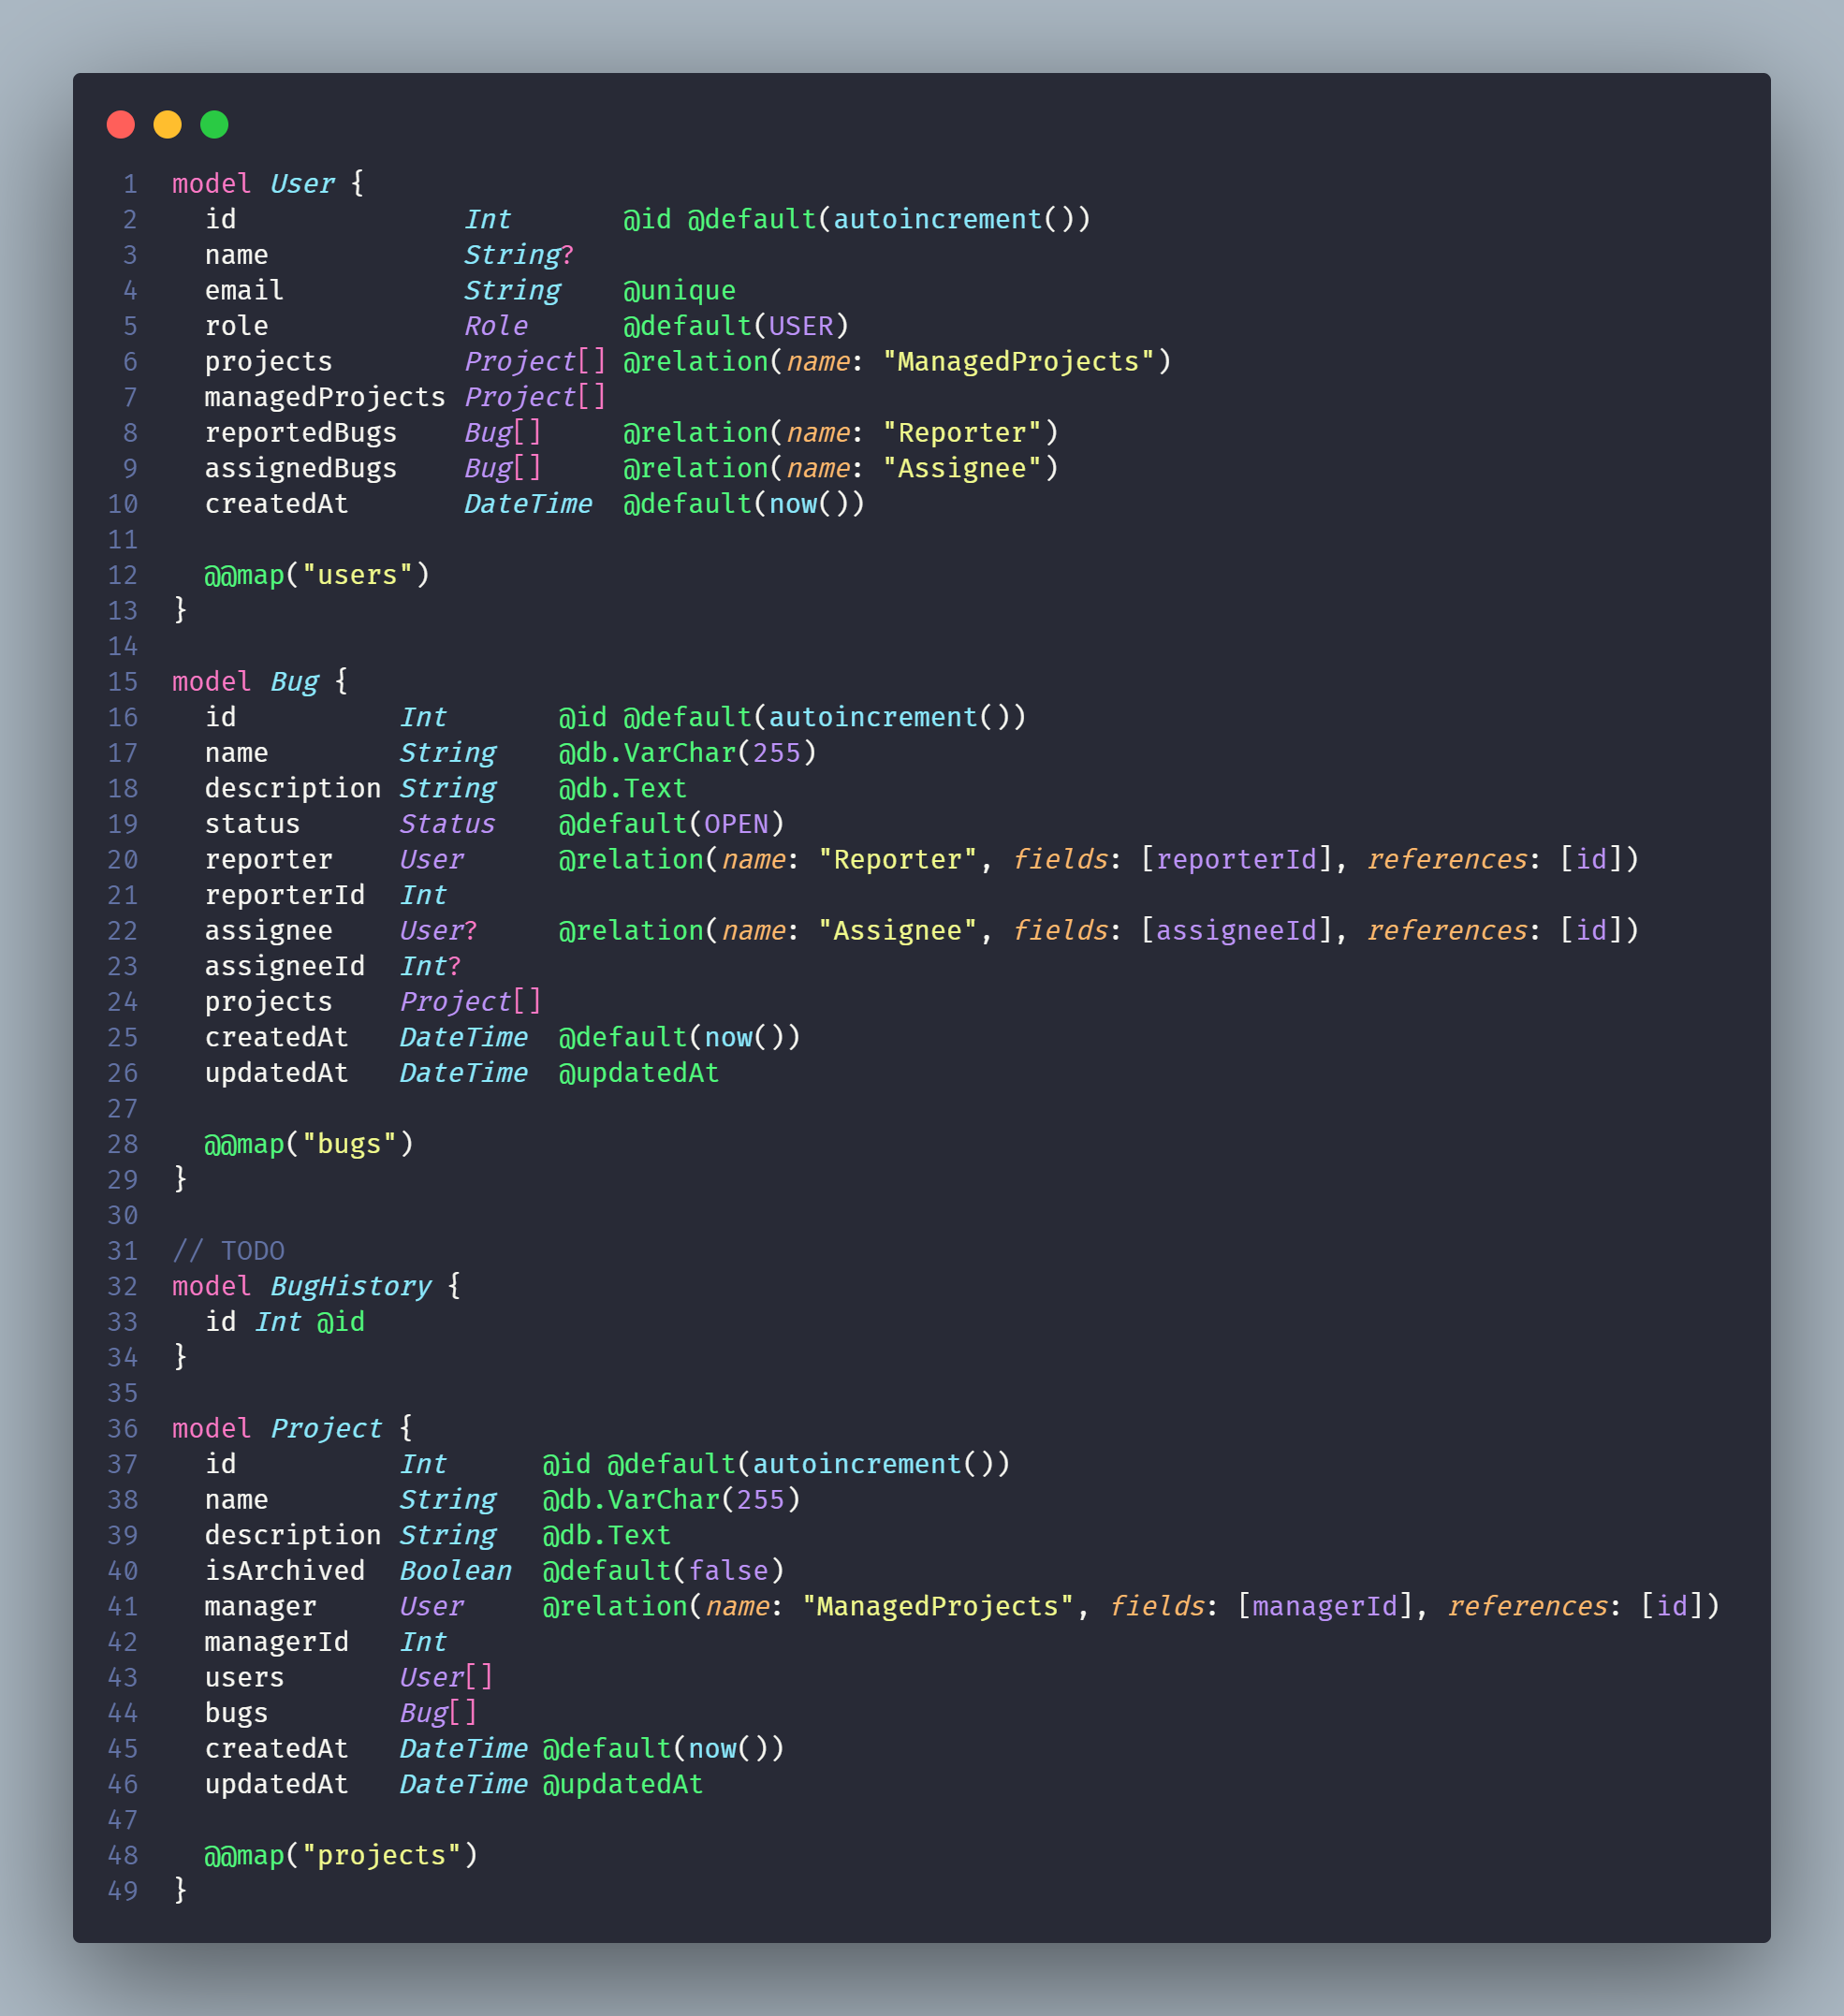
Task: Click line number 1 in gutter
Action: 130,184
